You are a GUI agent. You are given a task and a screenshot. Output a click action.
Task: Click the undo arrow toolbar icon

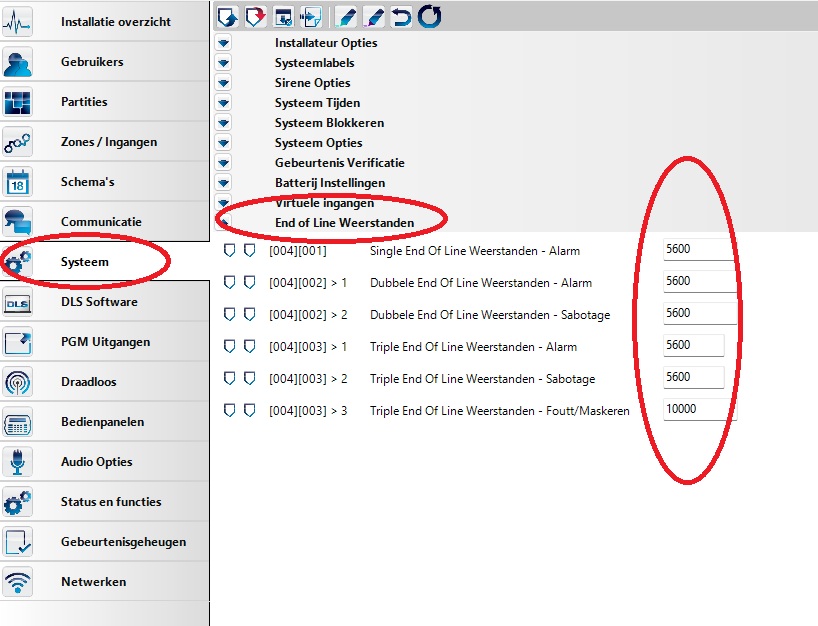401,15
